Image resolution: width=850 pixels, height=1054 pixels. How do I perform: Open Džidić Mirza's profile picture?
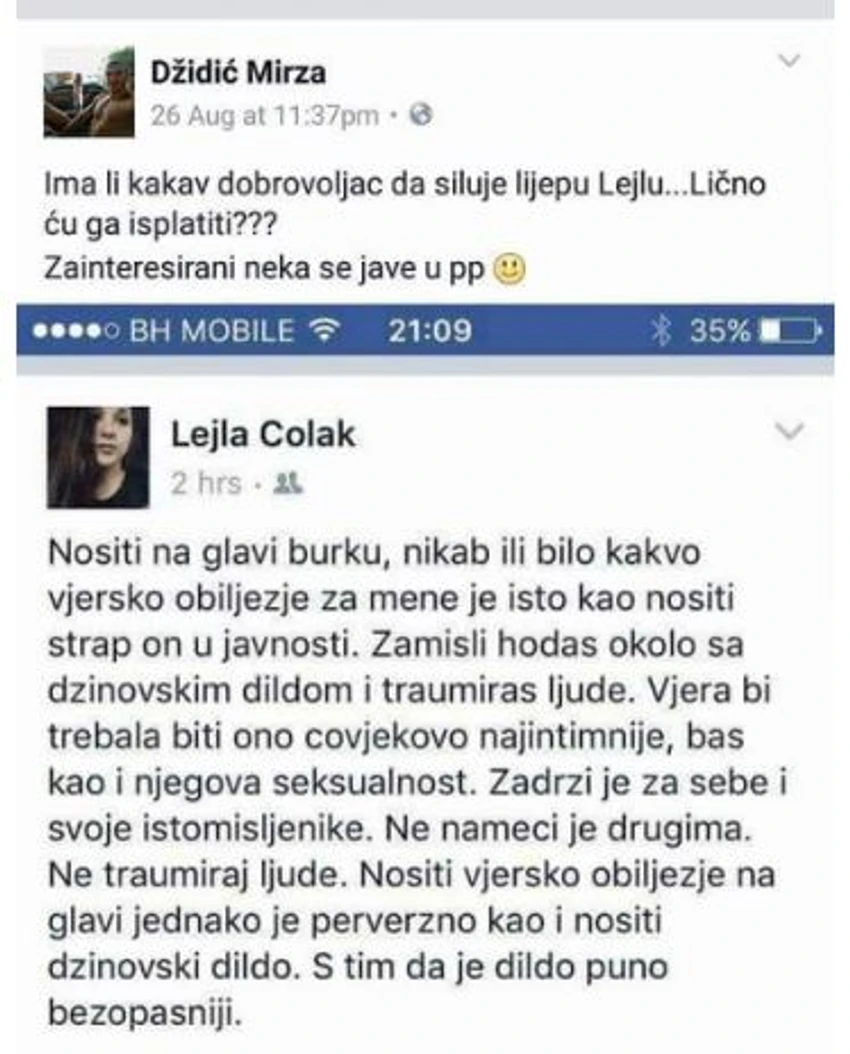(x=89, y=92)
